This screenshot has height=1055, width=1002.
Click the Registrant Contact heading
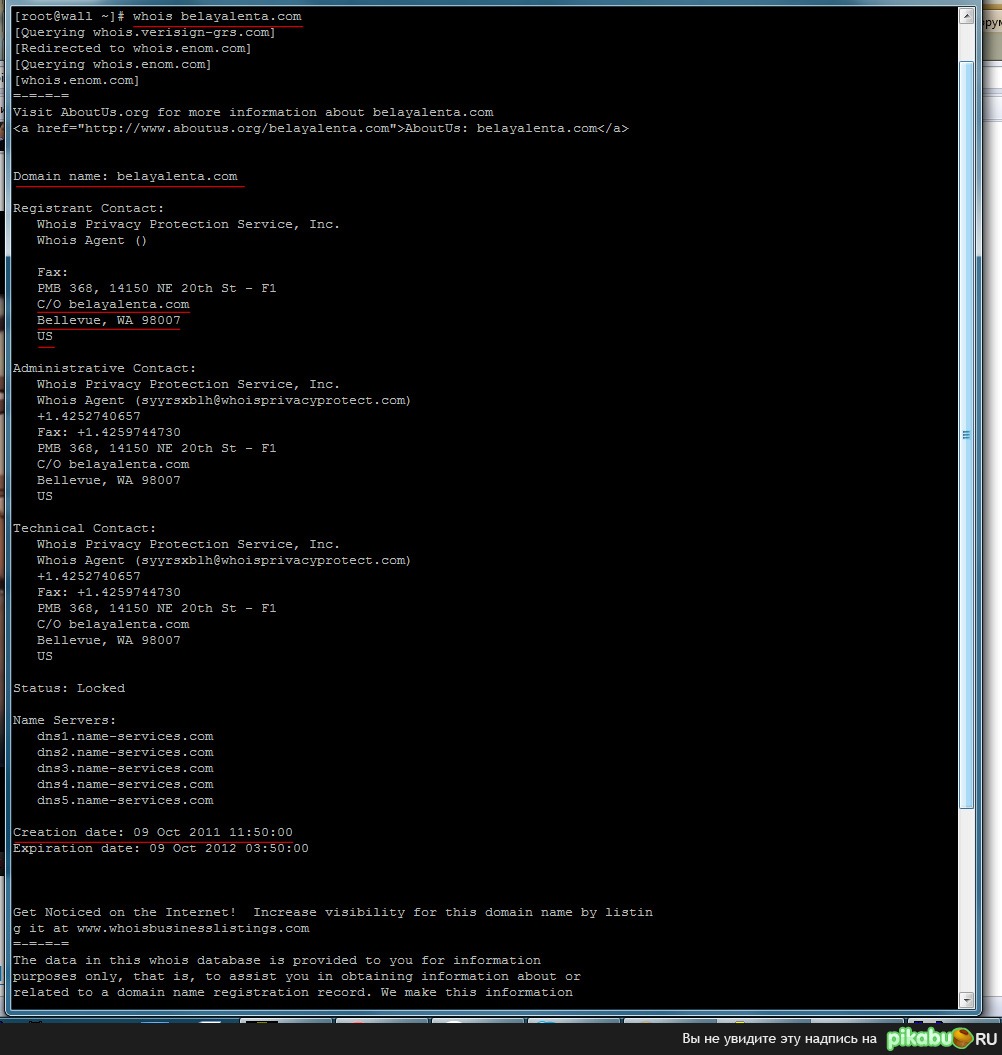(x=88, y=209)
